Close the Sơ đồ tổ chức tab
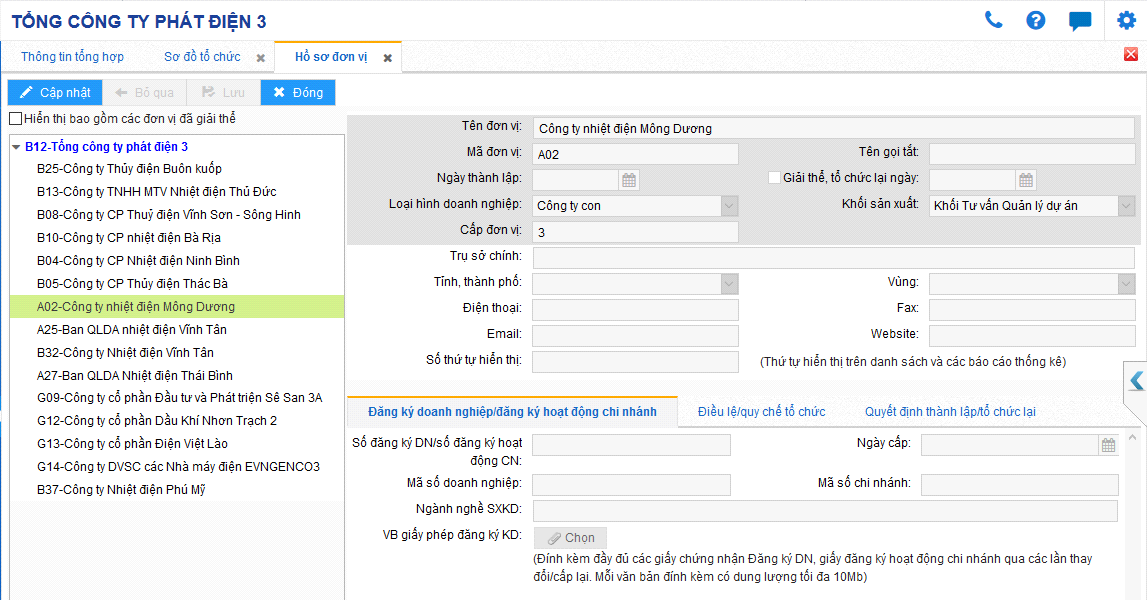Viewport: 1147px width, 600px height. tap(260, 58)
